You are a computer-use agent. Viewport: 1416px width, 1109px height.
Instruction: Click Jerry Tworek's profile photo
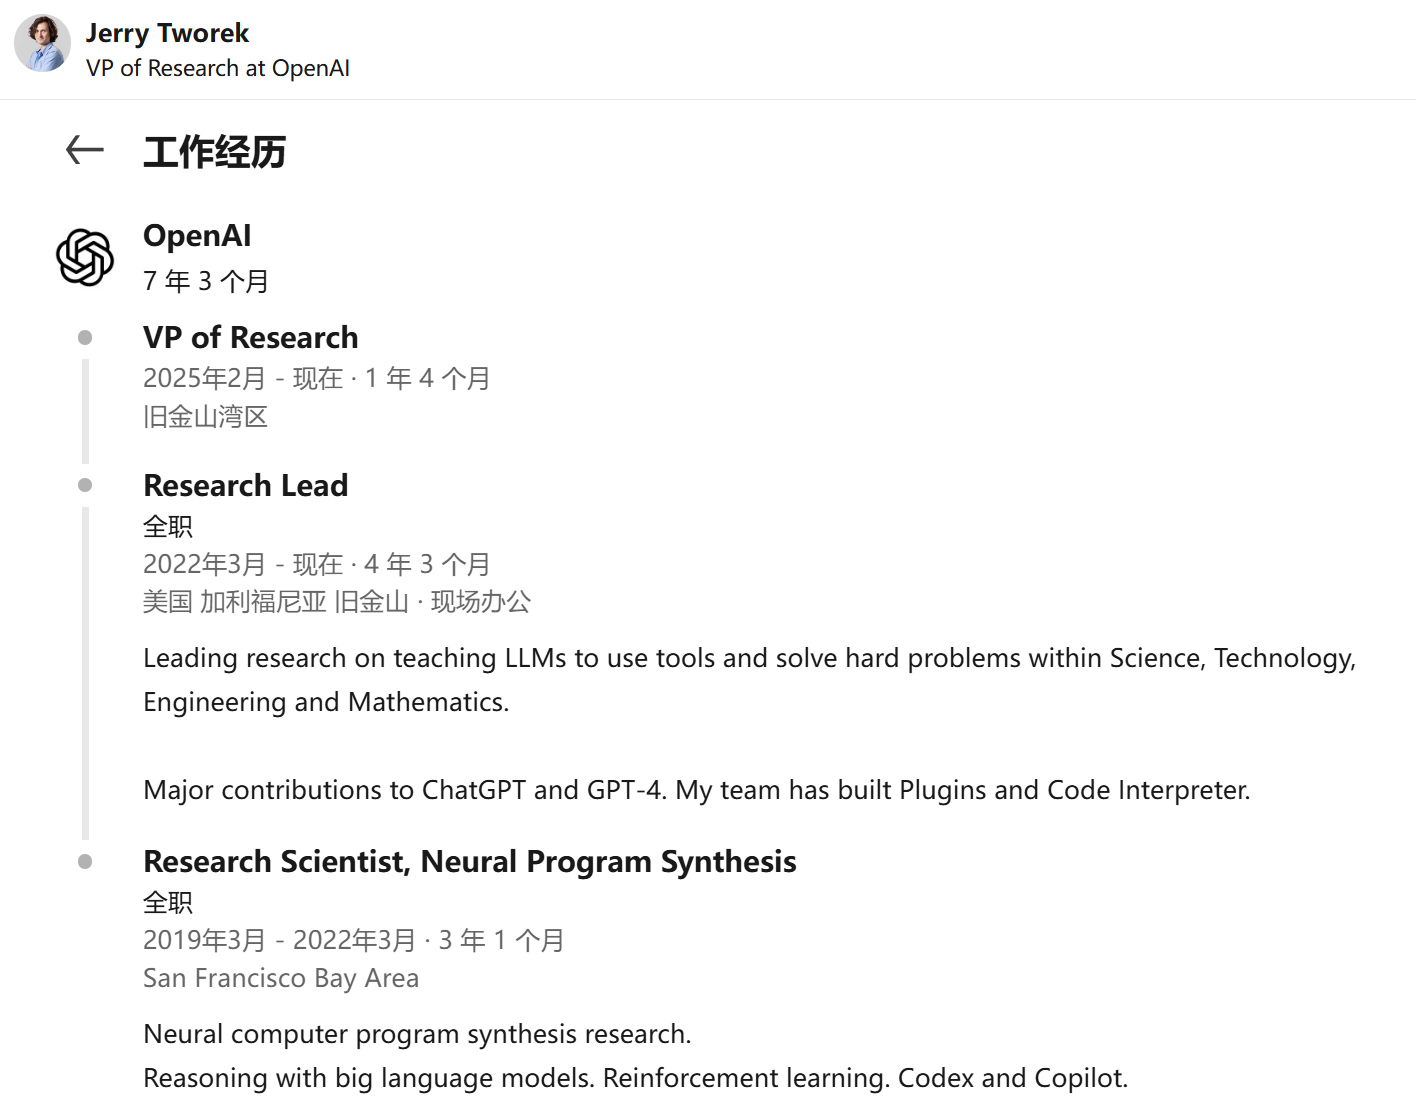tap(42, 43)
